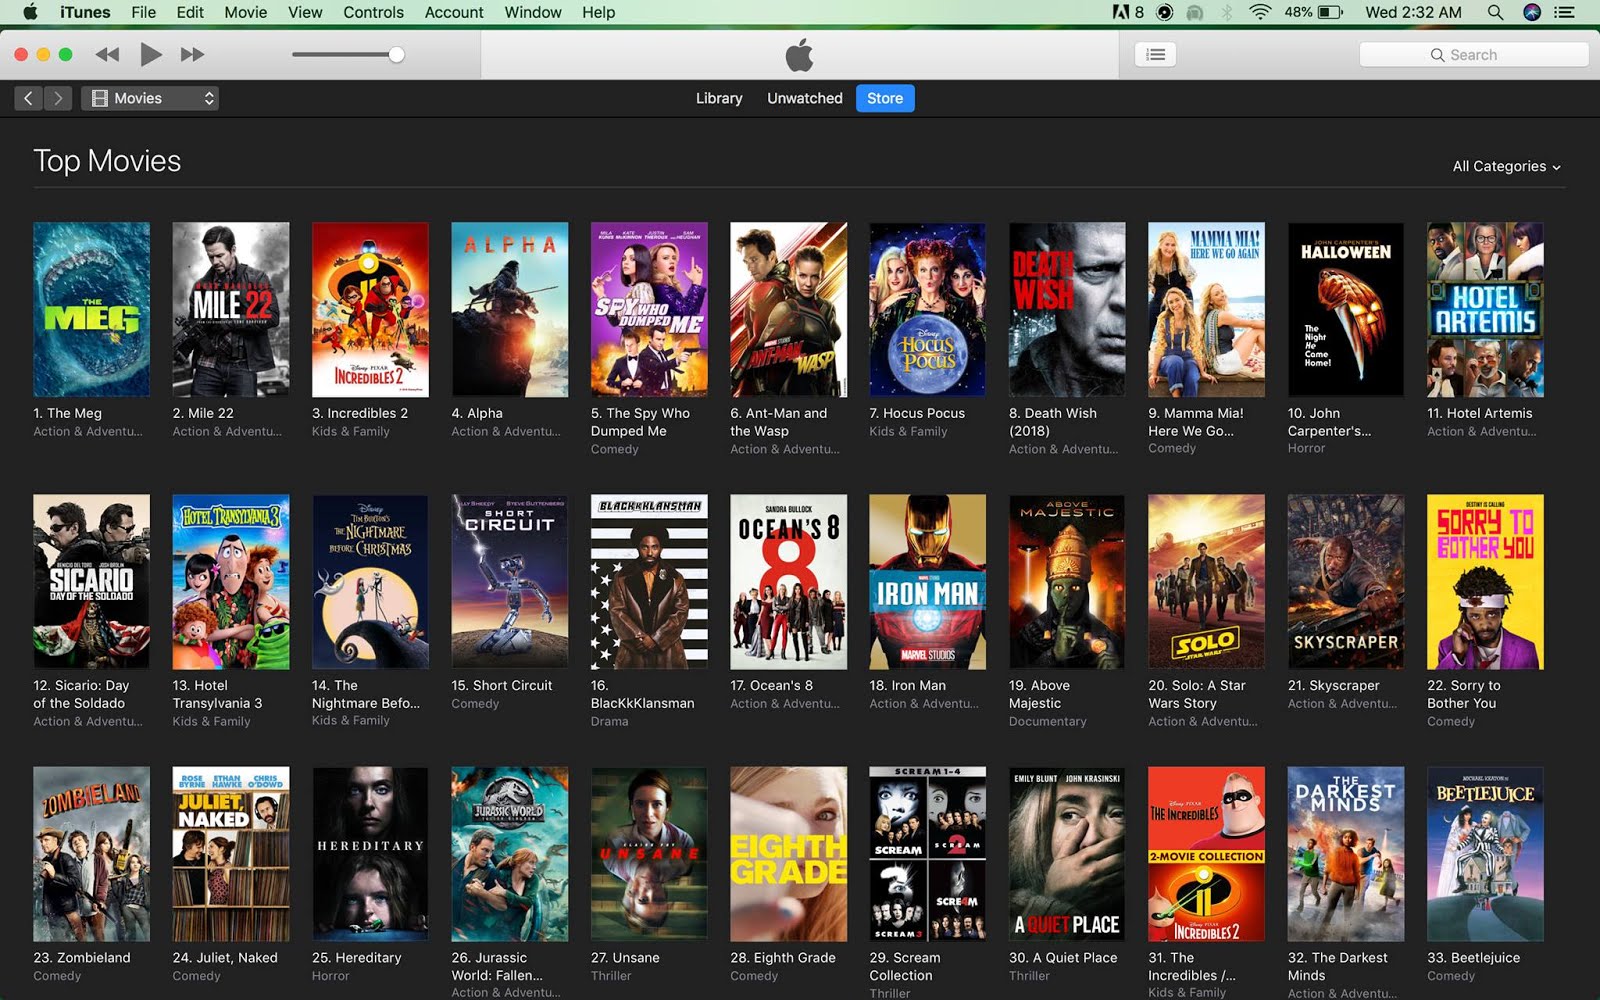Screen dimensions: 1600x1000
Task: Select the Incredibles 2 poster
Action: (x=370, y=309)
